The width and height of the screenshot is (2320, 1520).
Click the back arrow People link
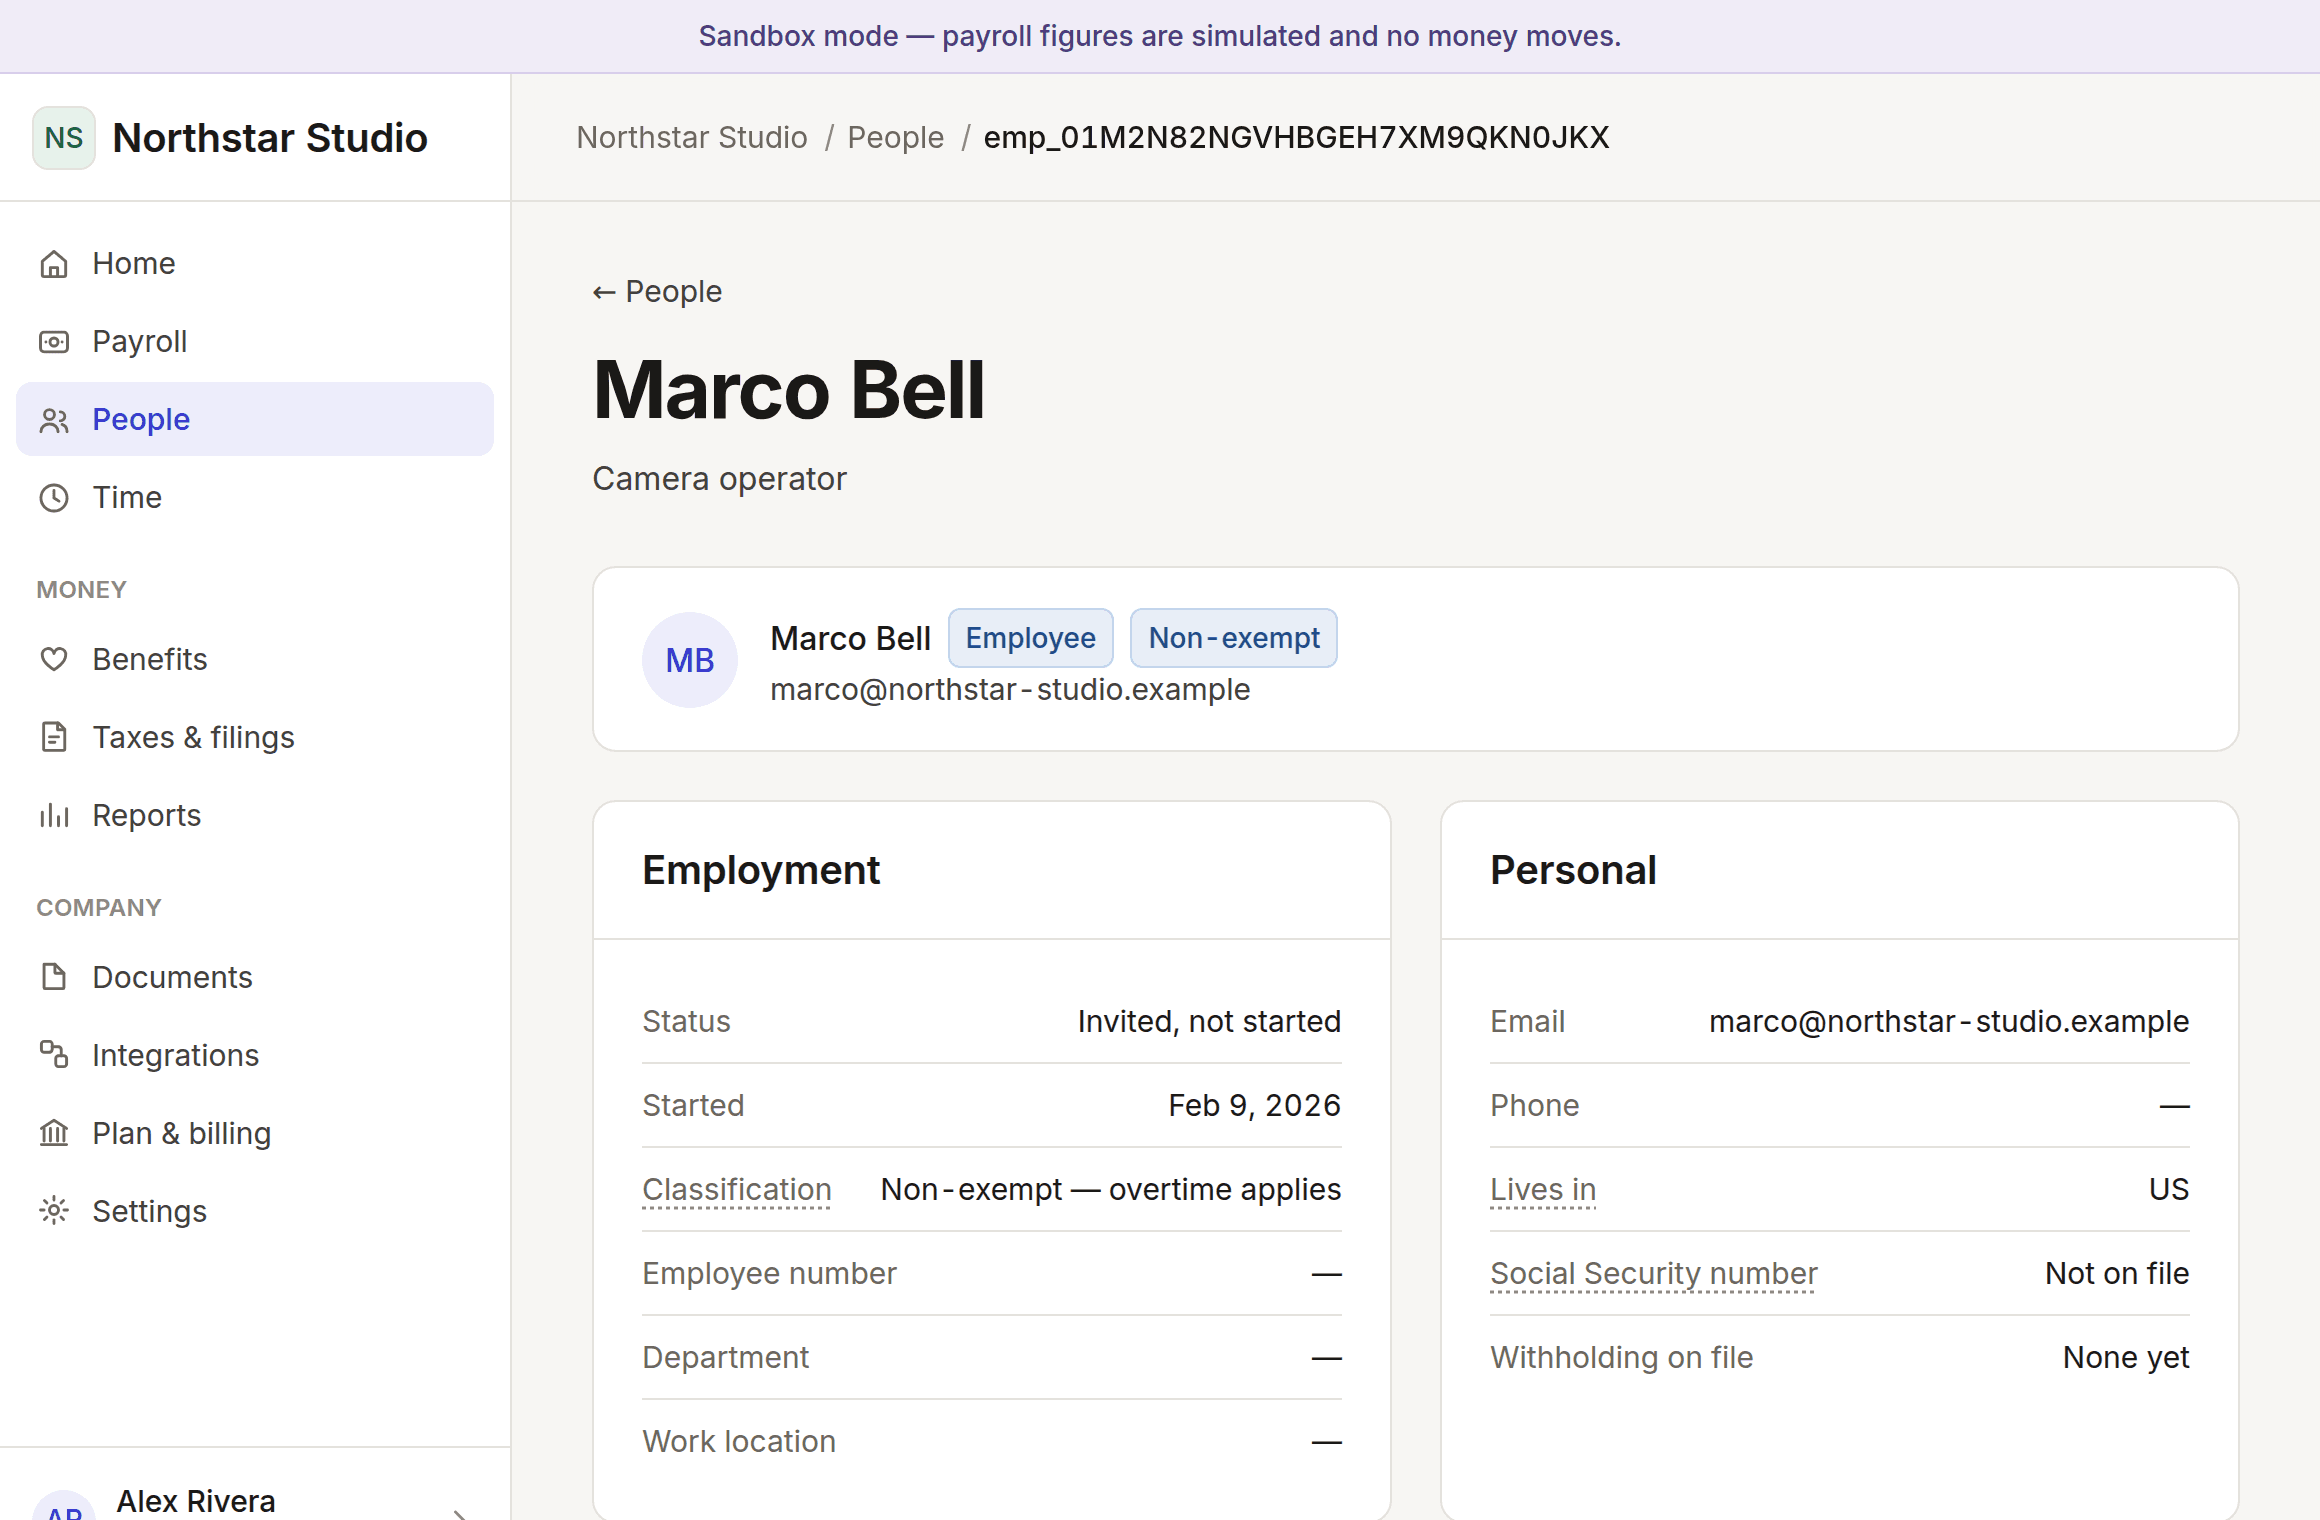[657, 292]
